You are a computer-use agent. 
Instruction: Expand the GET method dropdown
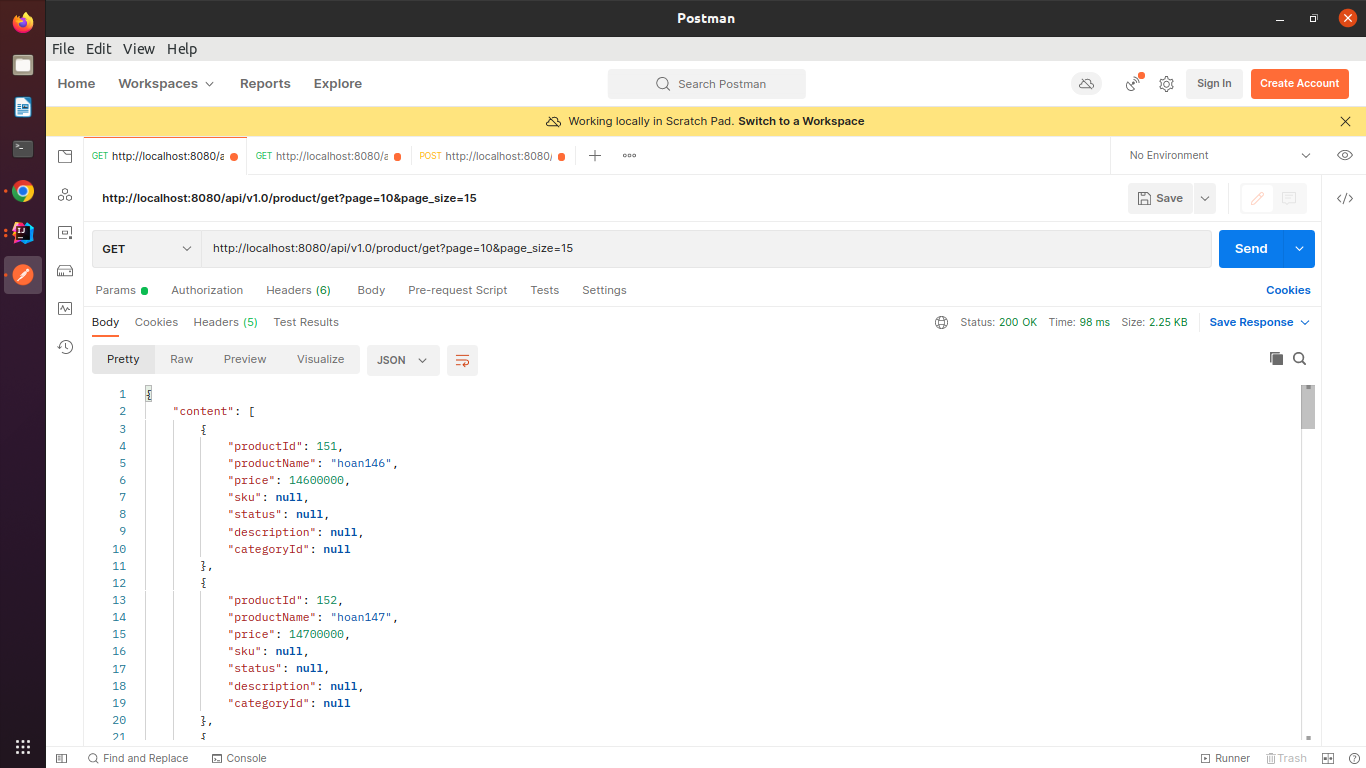[x=147, y=249]
